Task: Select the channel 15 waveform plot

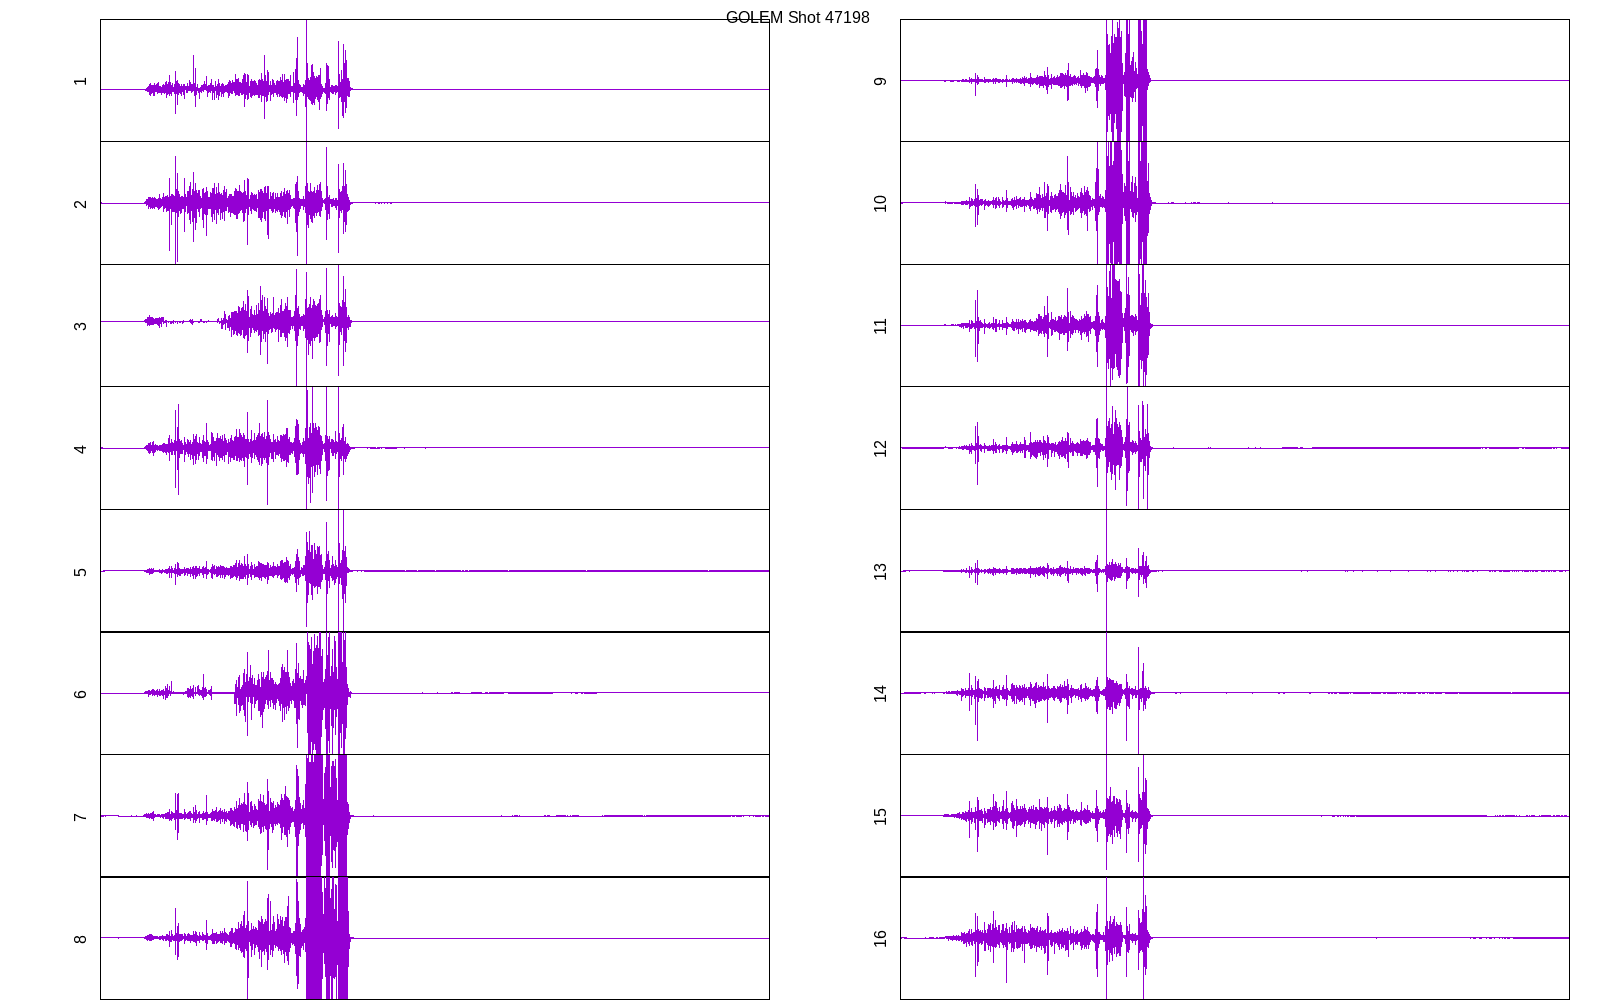Action: [x=1235, y=816]
